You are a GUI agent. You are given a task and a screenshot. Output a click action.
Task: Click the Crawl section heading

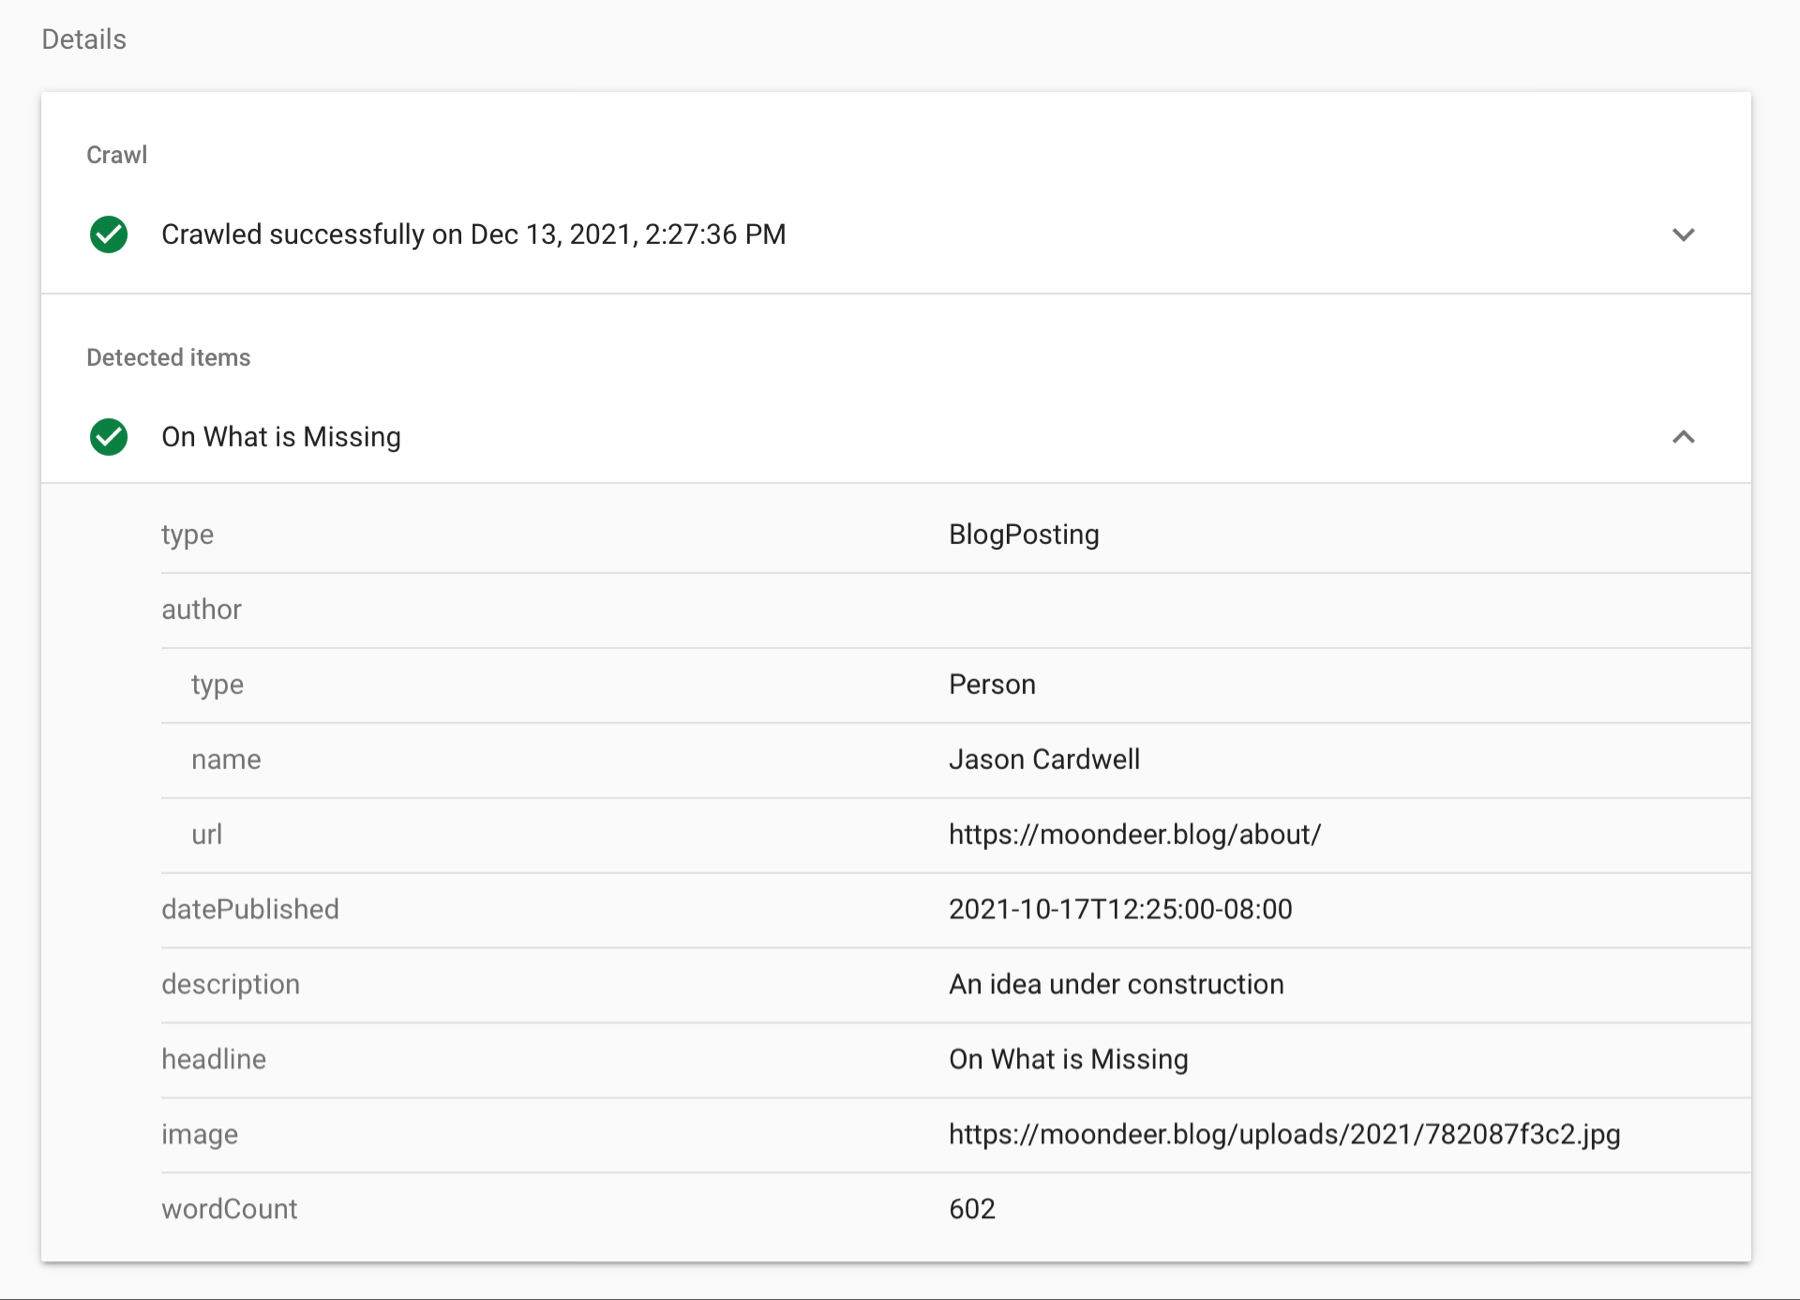click(116, 155)
